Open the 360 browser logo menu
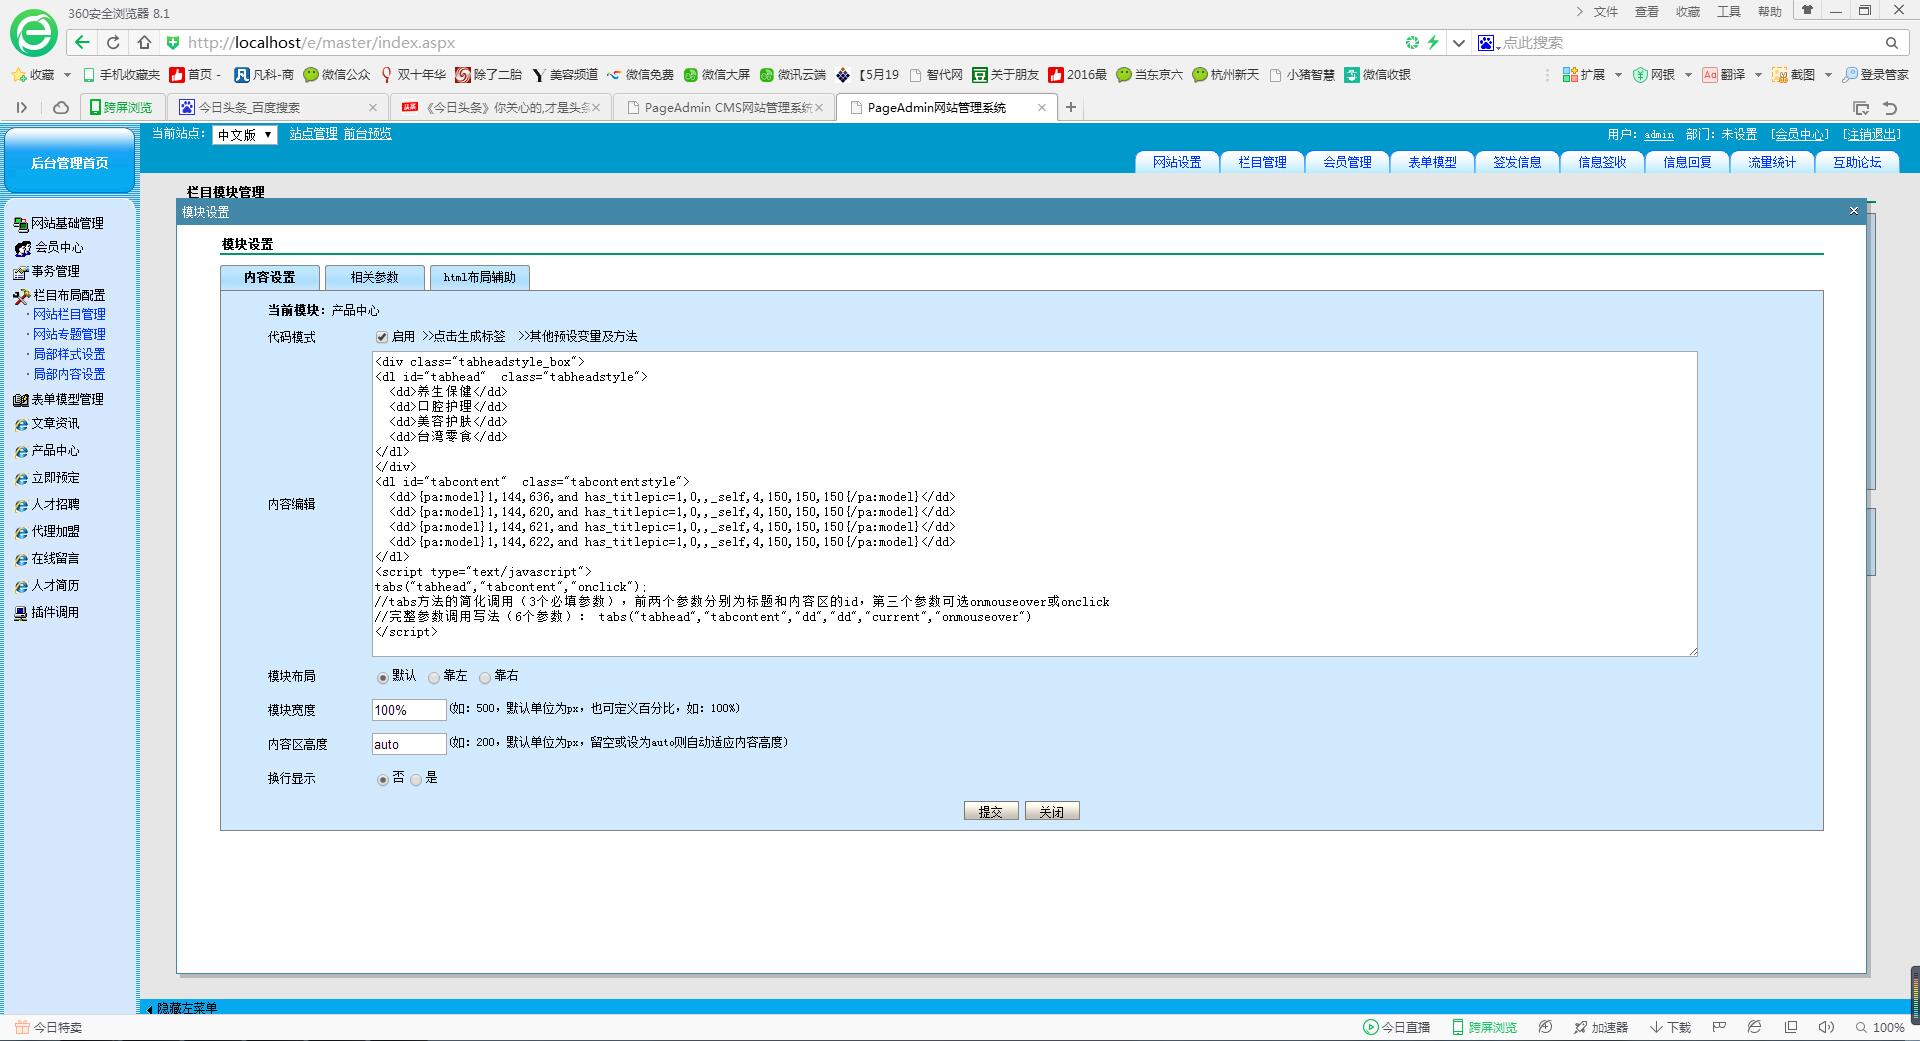This screenshot has width=1920, height=1041. (33, 34)
